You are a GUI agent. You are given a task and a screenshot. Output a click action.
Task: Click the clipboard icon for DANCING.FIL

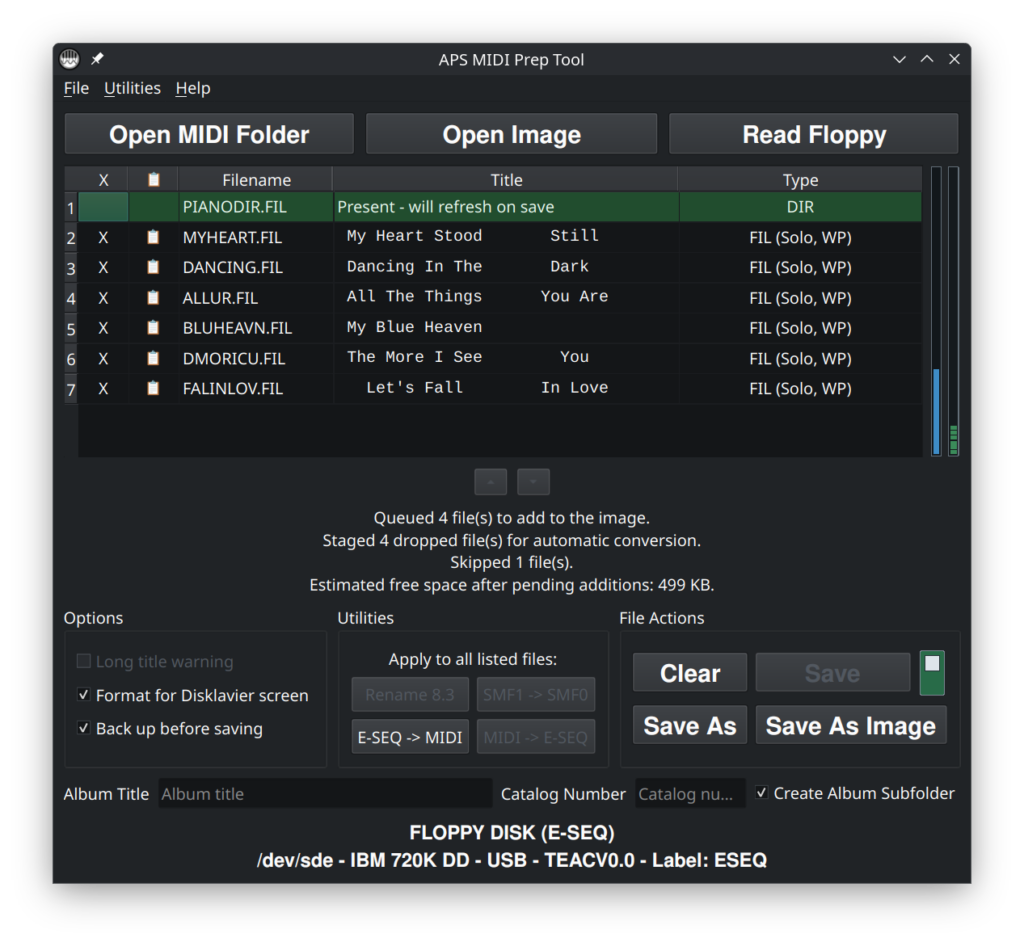point(153,267)
